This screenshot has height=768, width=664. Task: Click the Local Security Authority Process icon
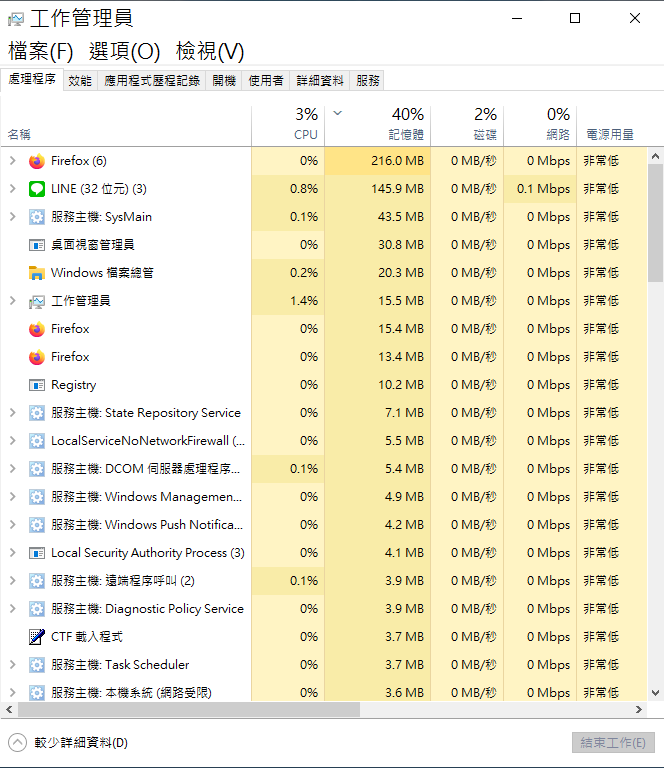pos(37,553)
